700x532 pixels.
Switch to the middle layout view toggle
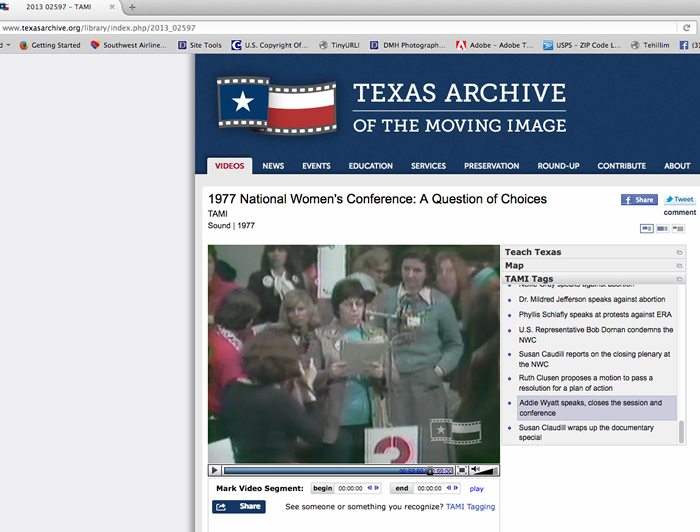click(663, 228)
